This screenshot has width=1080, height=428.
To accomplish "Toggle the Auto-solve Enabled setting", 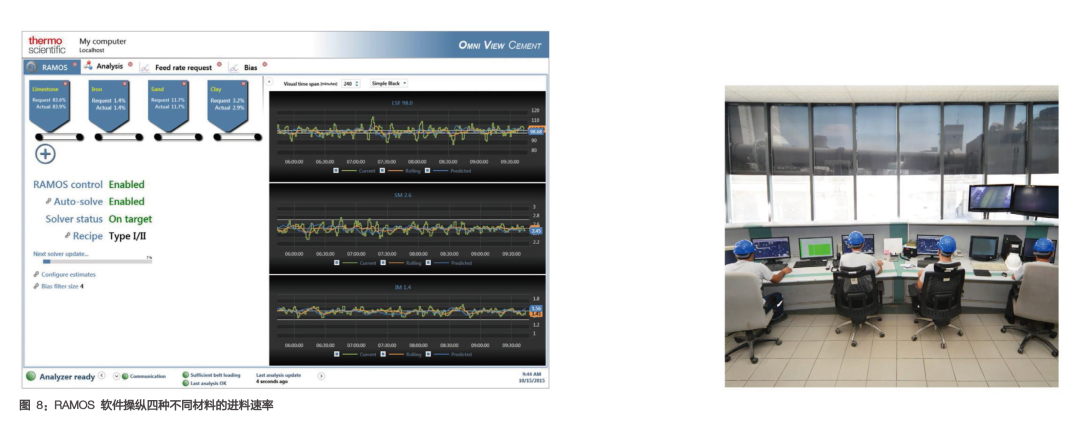I will point(127,202).
